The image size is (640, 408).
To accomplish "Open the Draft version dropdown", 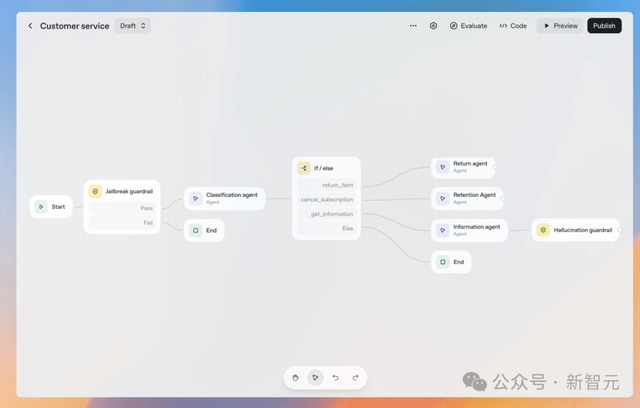I will pos(133,26).
